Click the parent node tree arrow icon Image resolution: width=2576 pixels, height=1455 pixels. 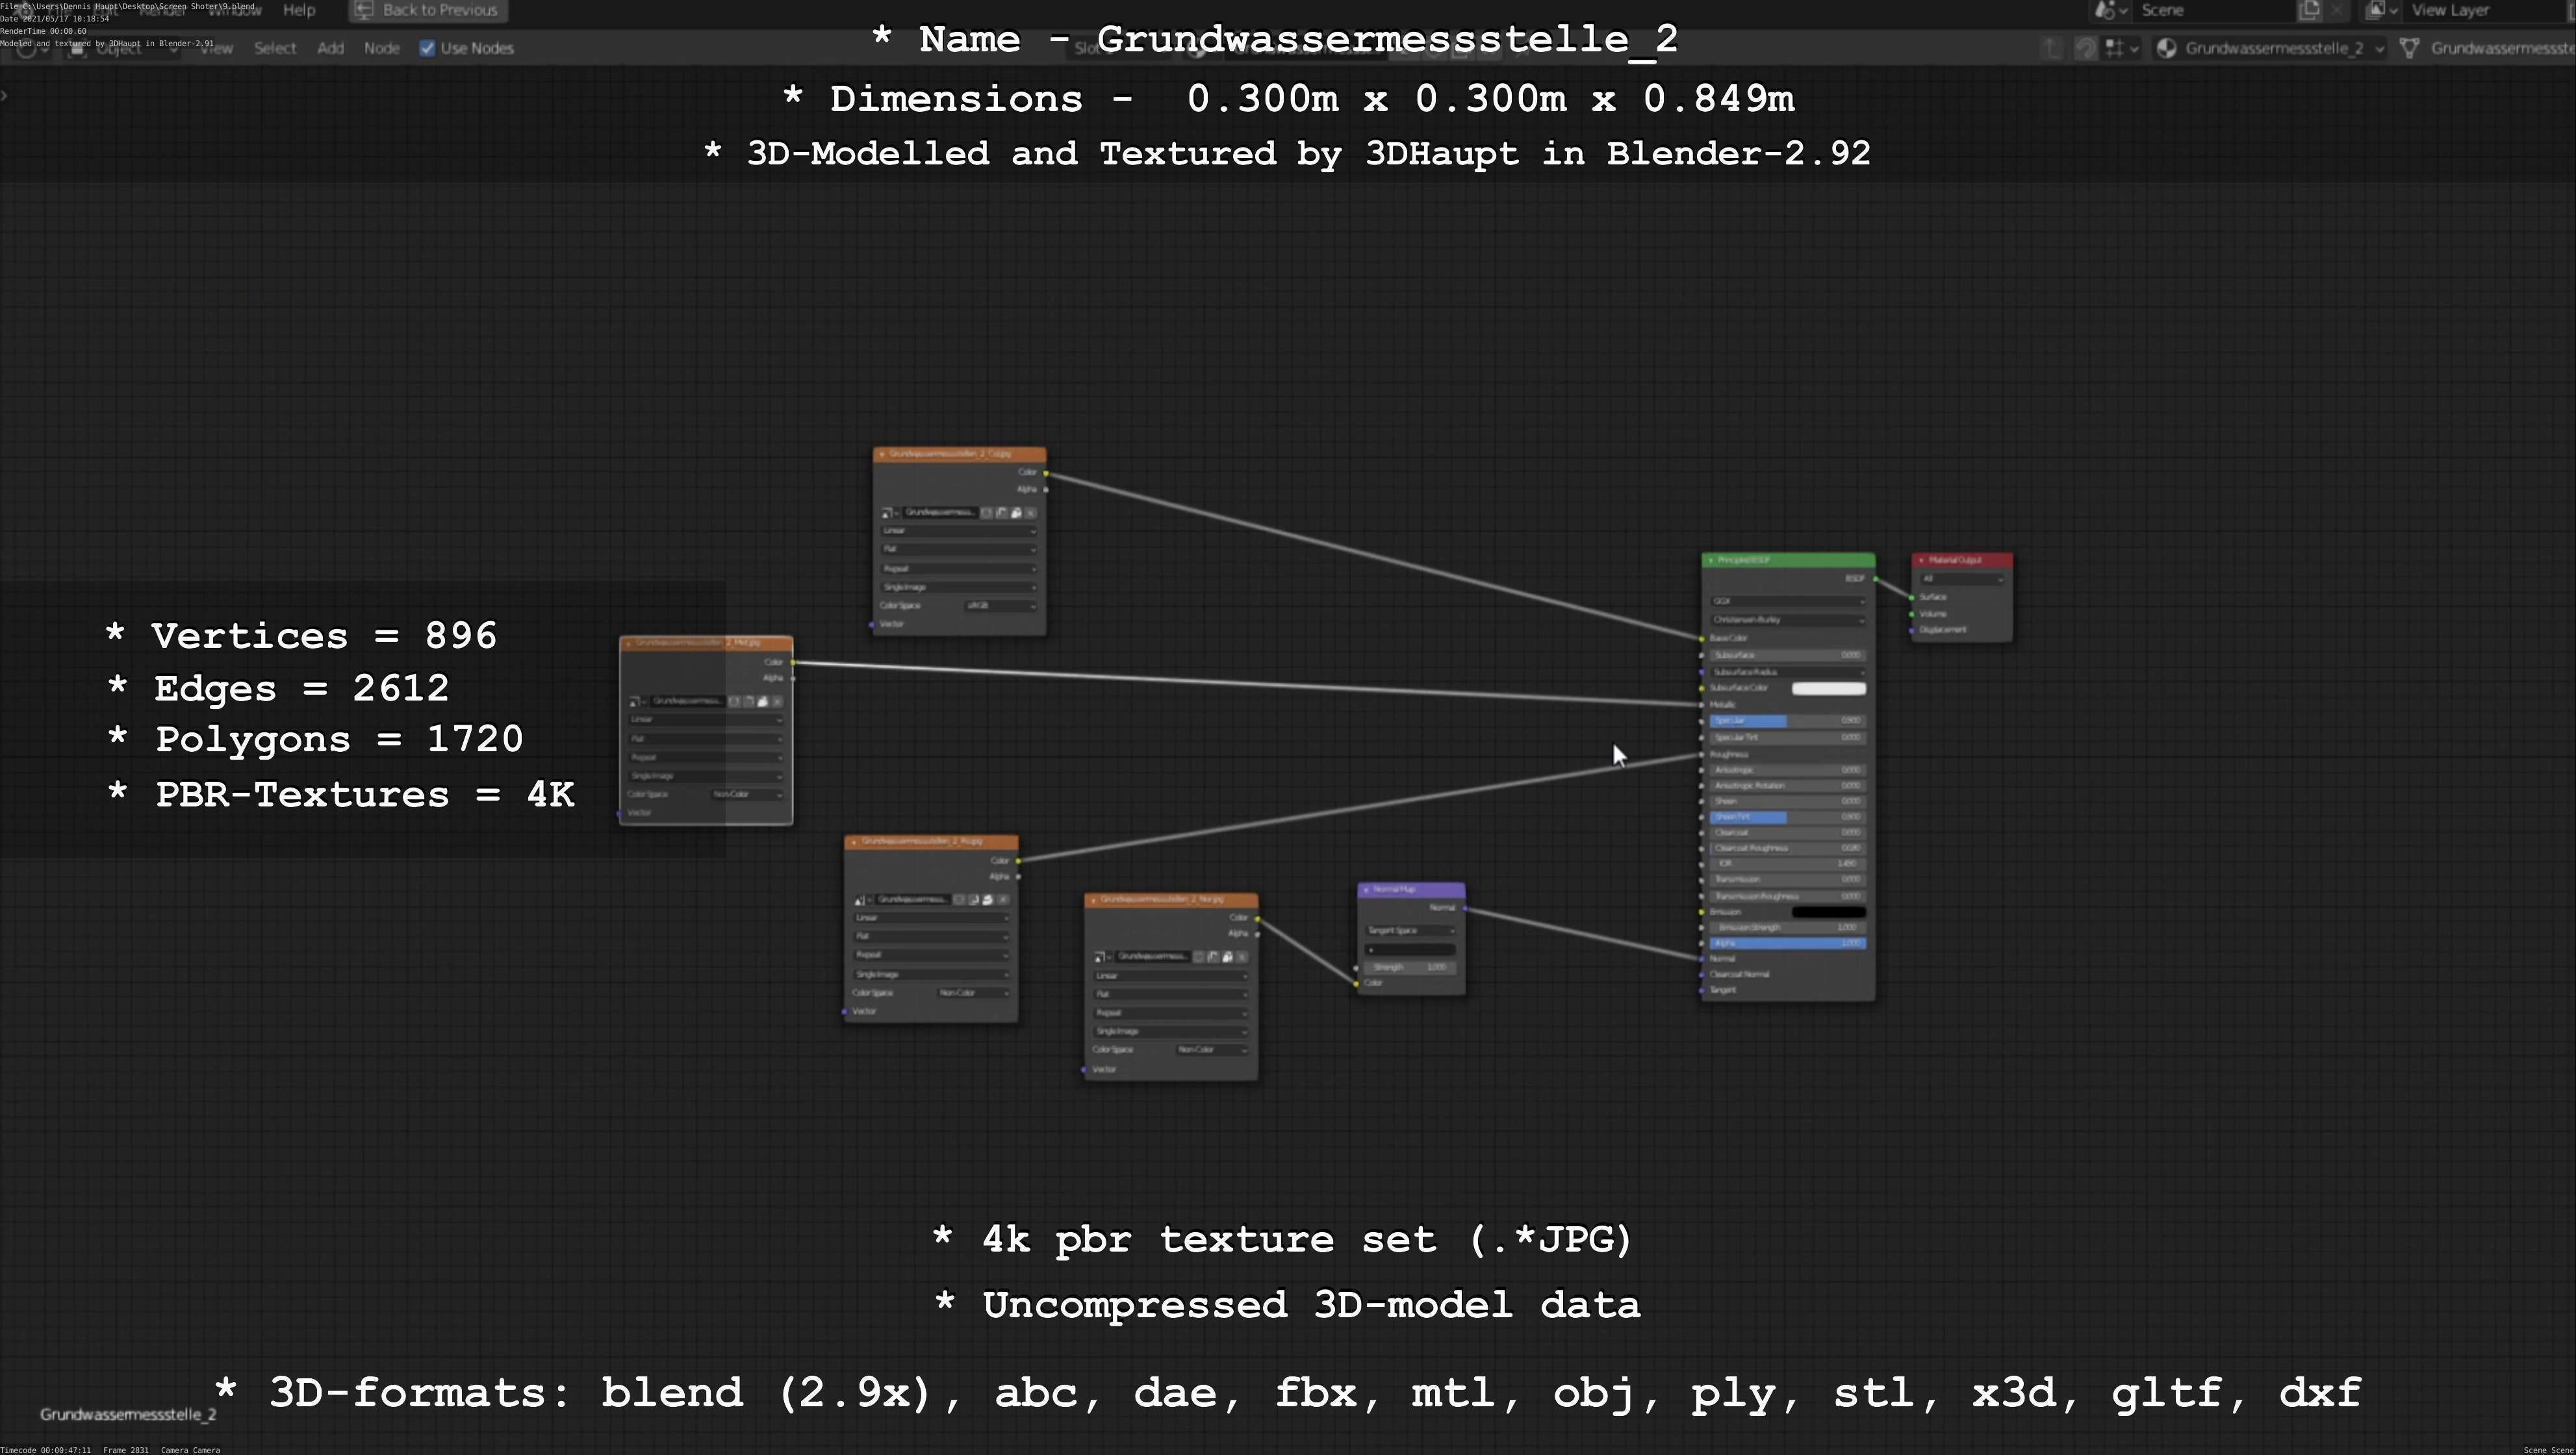pos(2051,48)
